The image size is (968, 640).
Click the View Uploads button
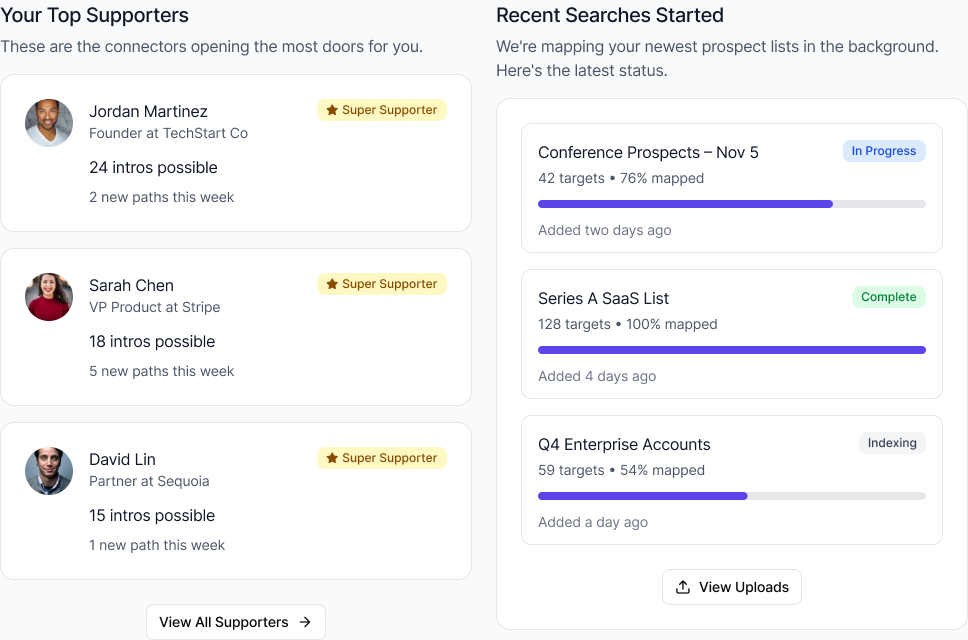click(731, 587)
